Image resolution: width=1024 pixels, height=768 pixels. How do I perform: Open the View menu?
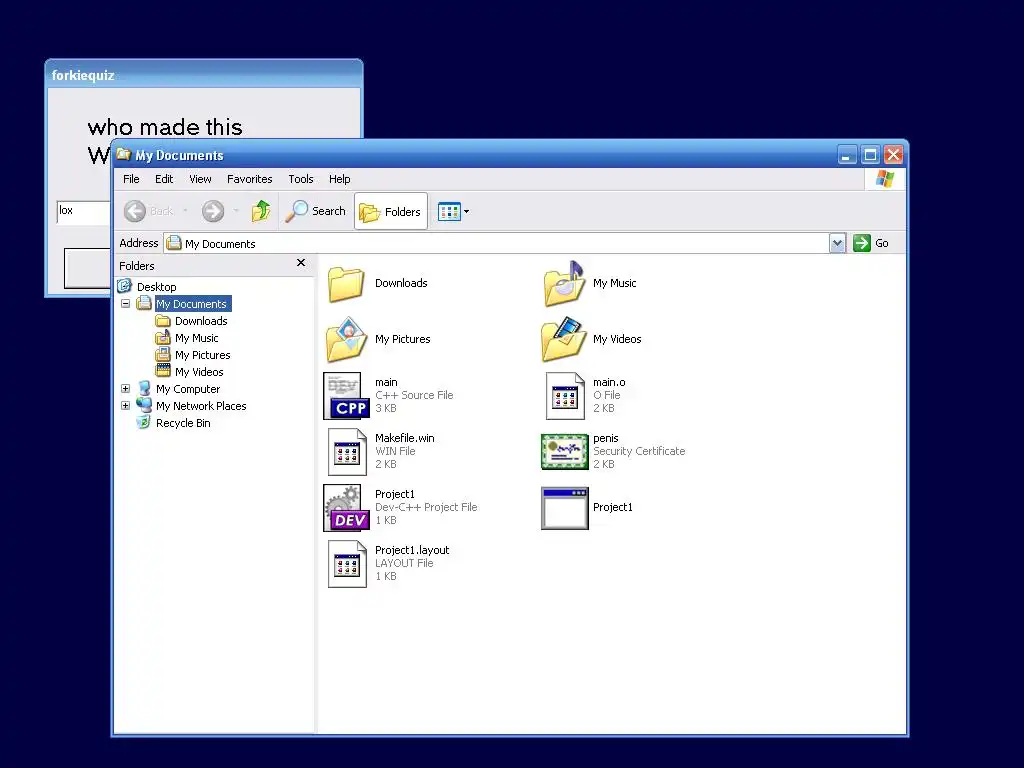(200, 179)
